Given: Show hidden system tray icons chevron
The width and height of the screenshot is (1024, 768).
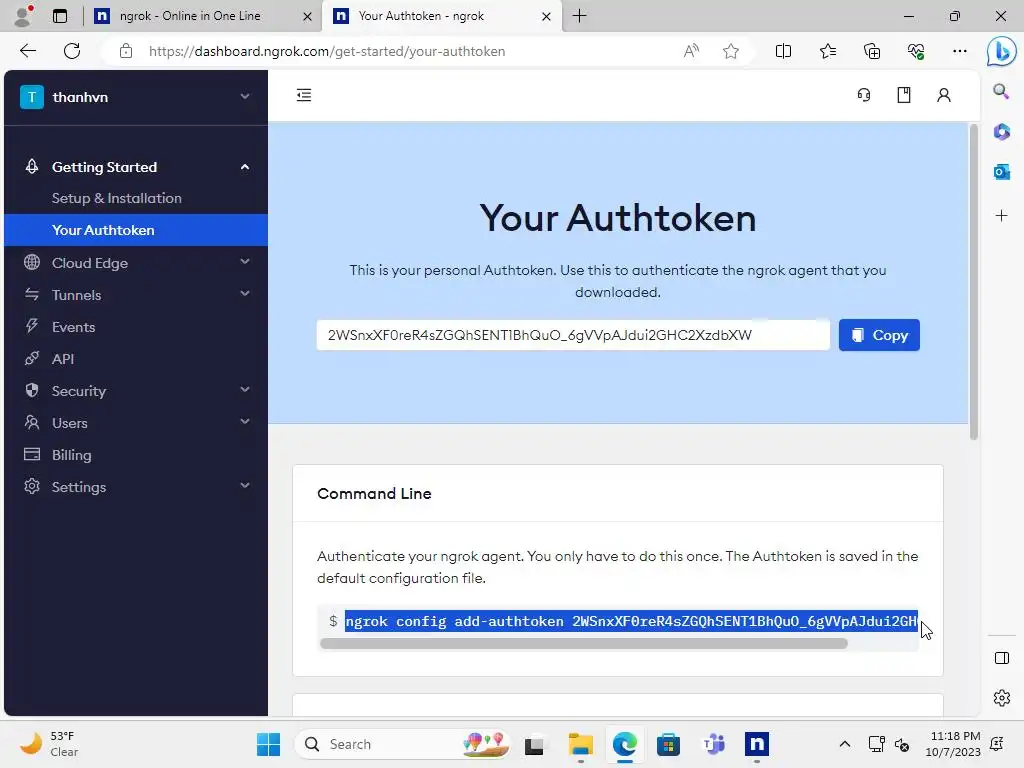Looking at the screenshot, I should pos(844,744).
